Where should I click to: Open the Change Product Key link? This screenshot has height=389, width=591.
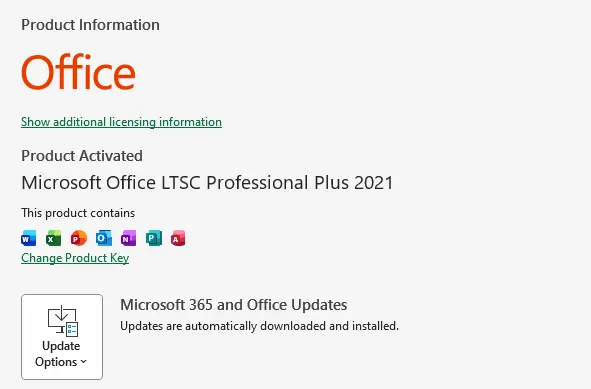point(75,258)
